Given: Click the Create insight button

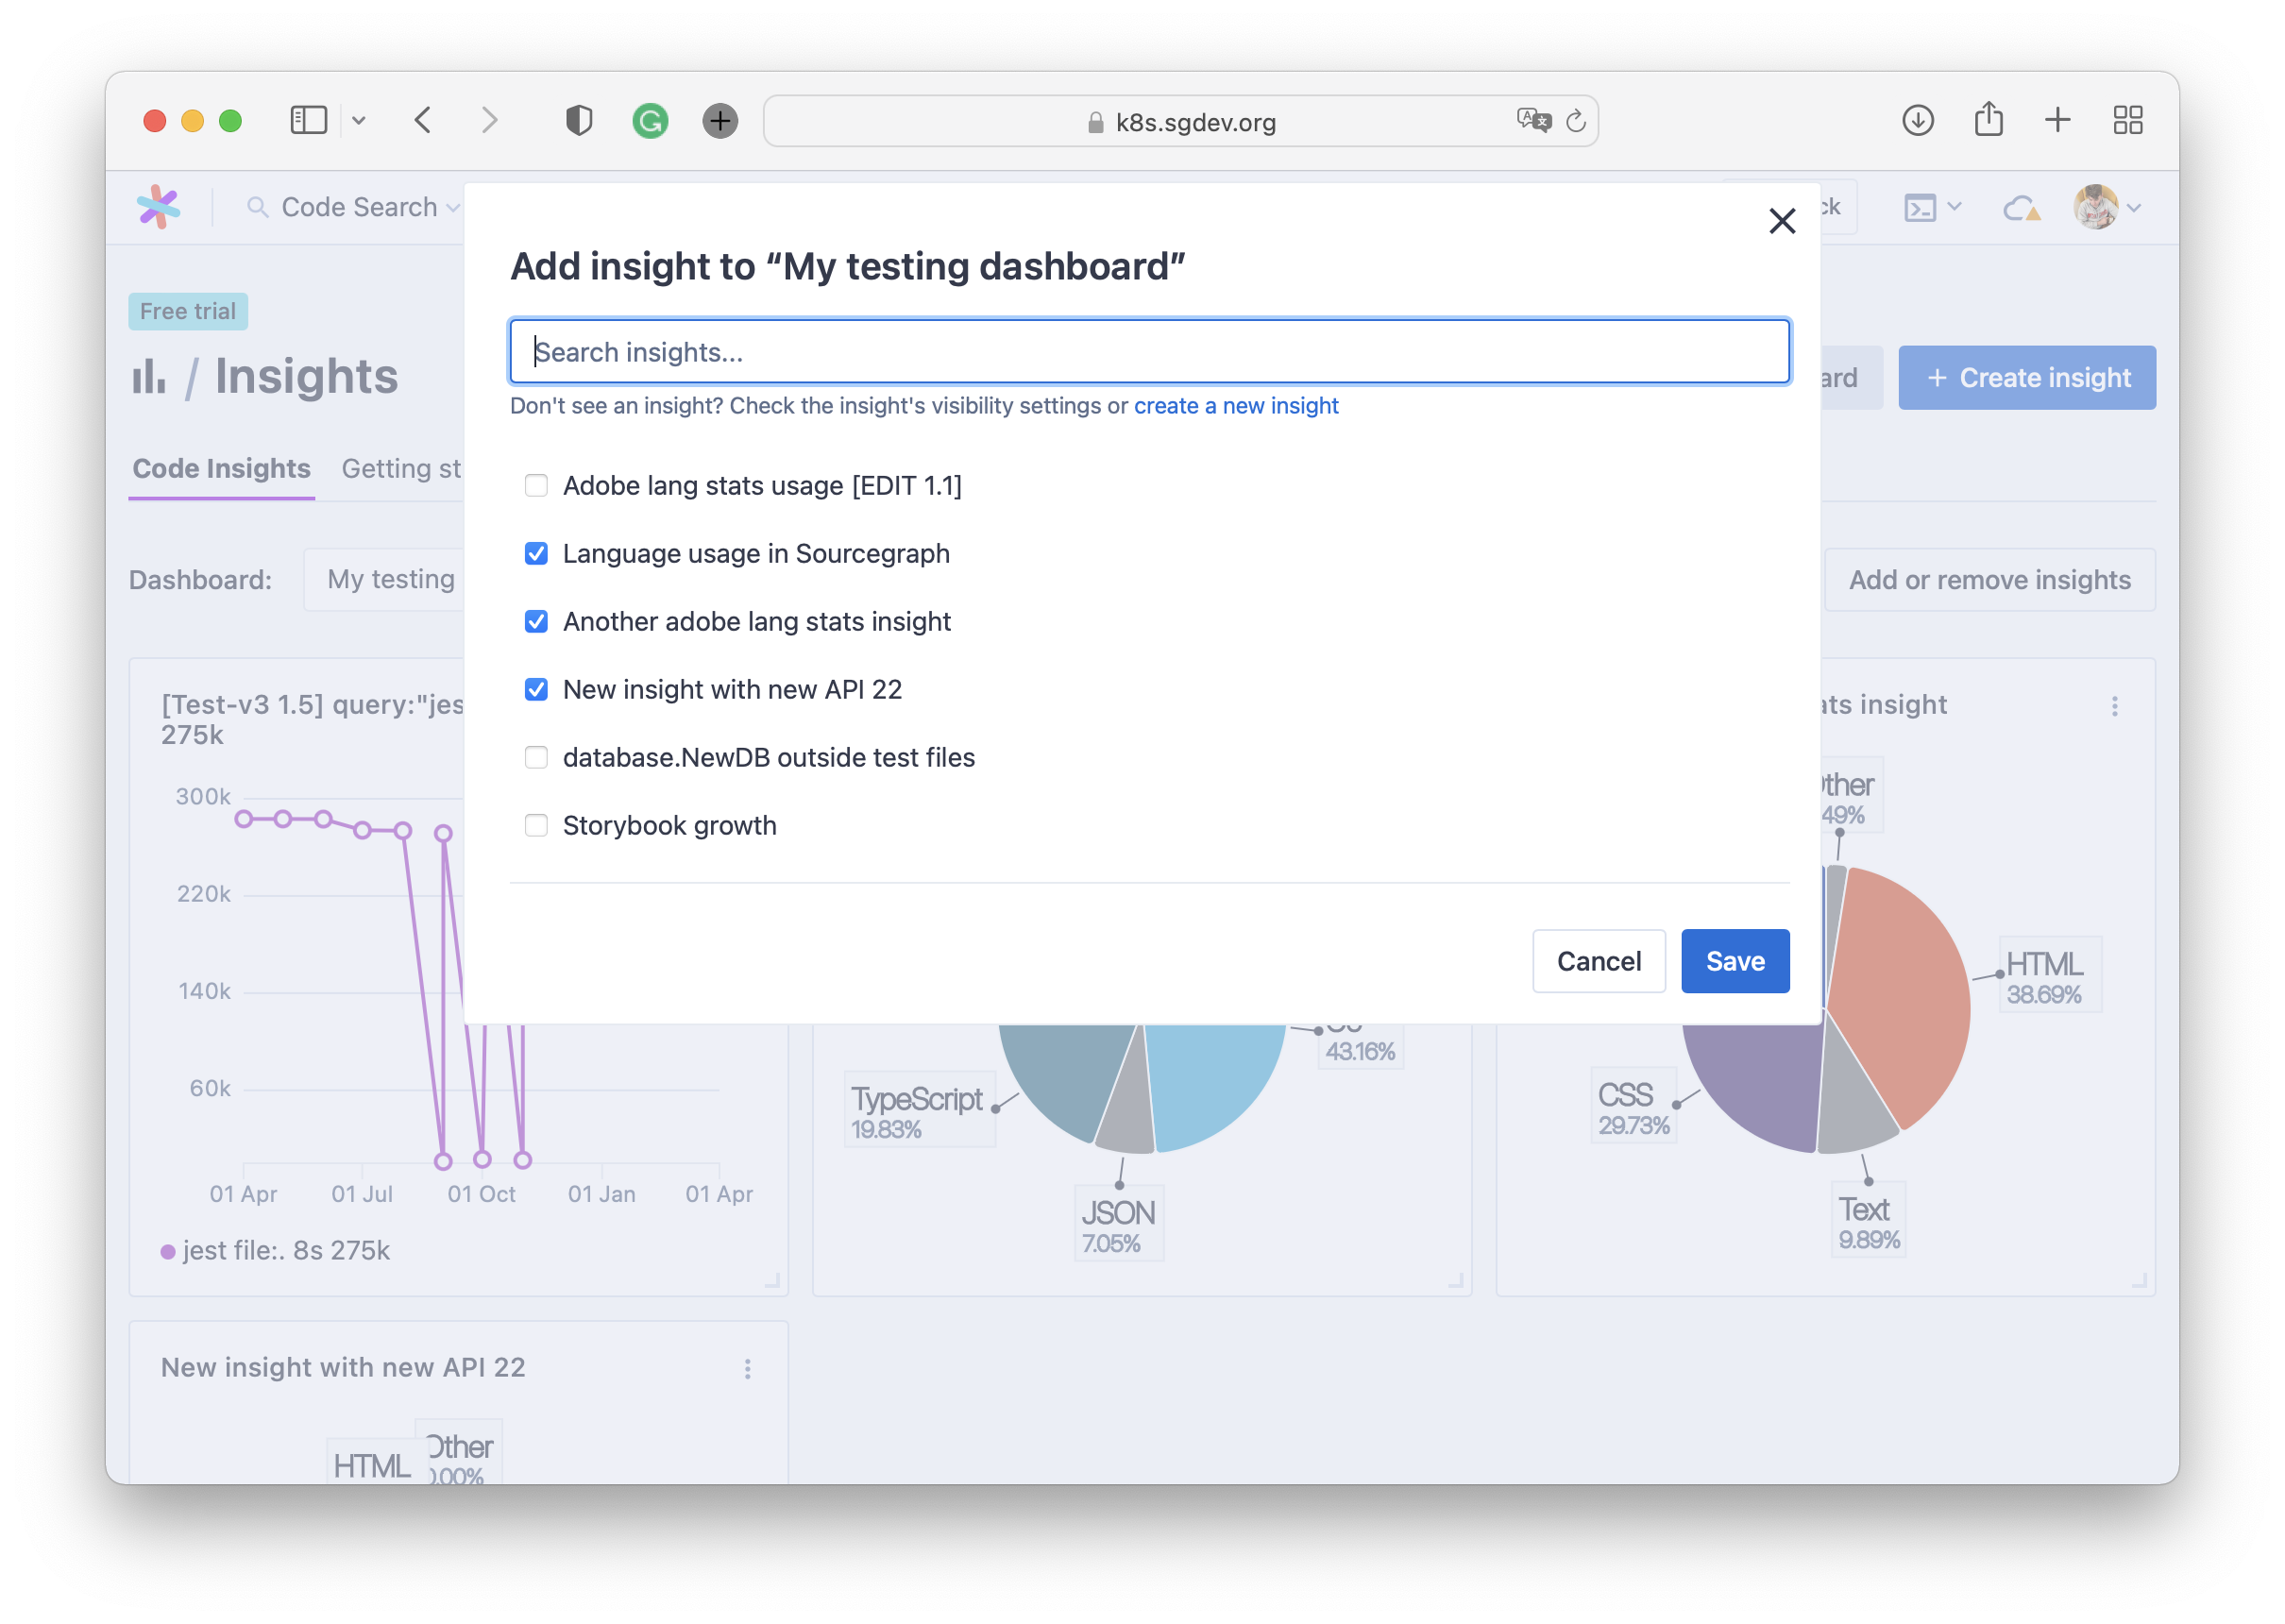Looking at the screenshot, I should [x=2026, y=377].
